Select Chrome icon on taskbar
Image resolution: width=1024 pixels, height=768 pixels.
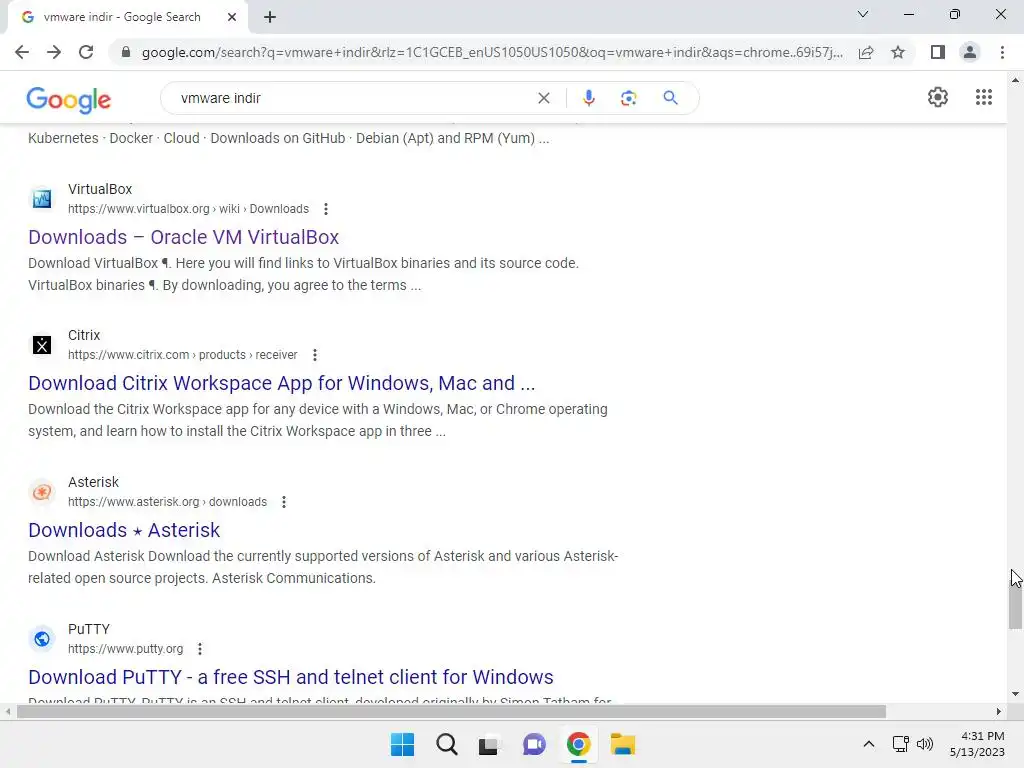(579, 744)
